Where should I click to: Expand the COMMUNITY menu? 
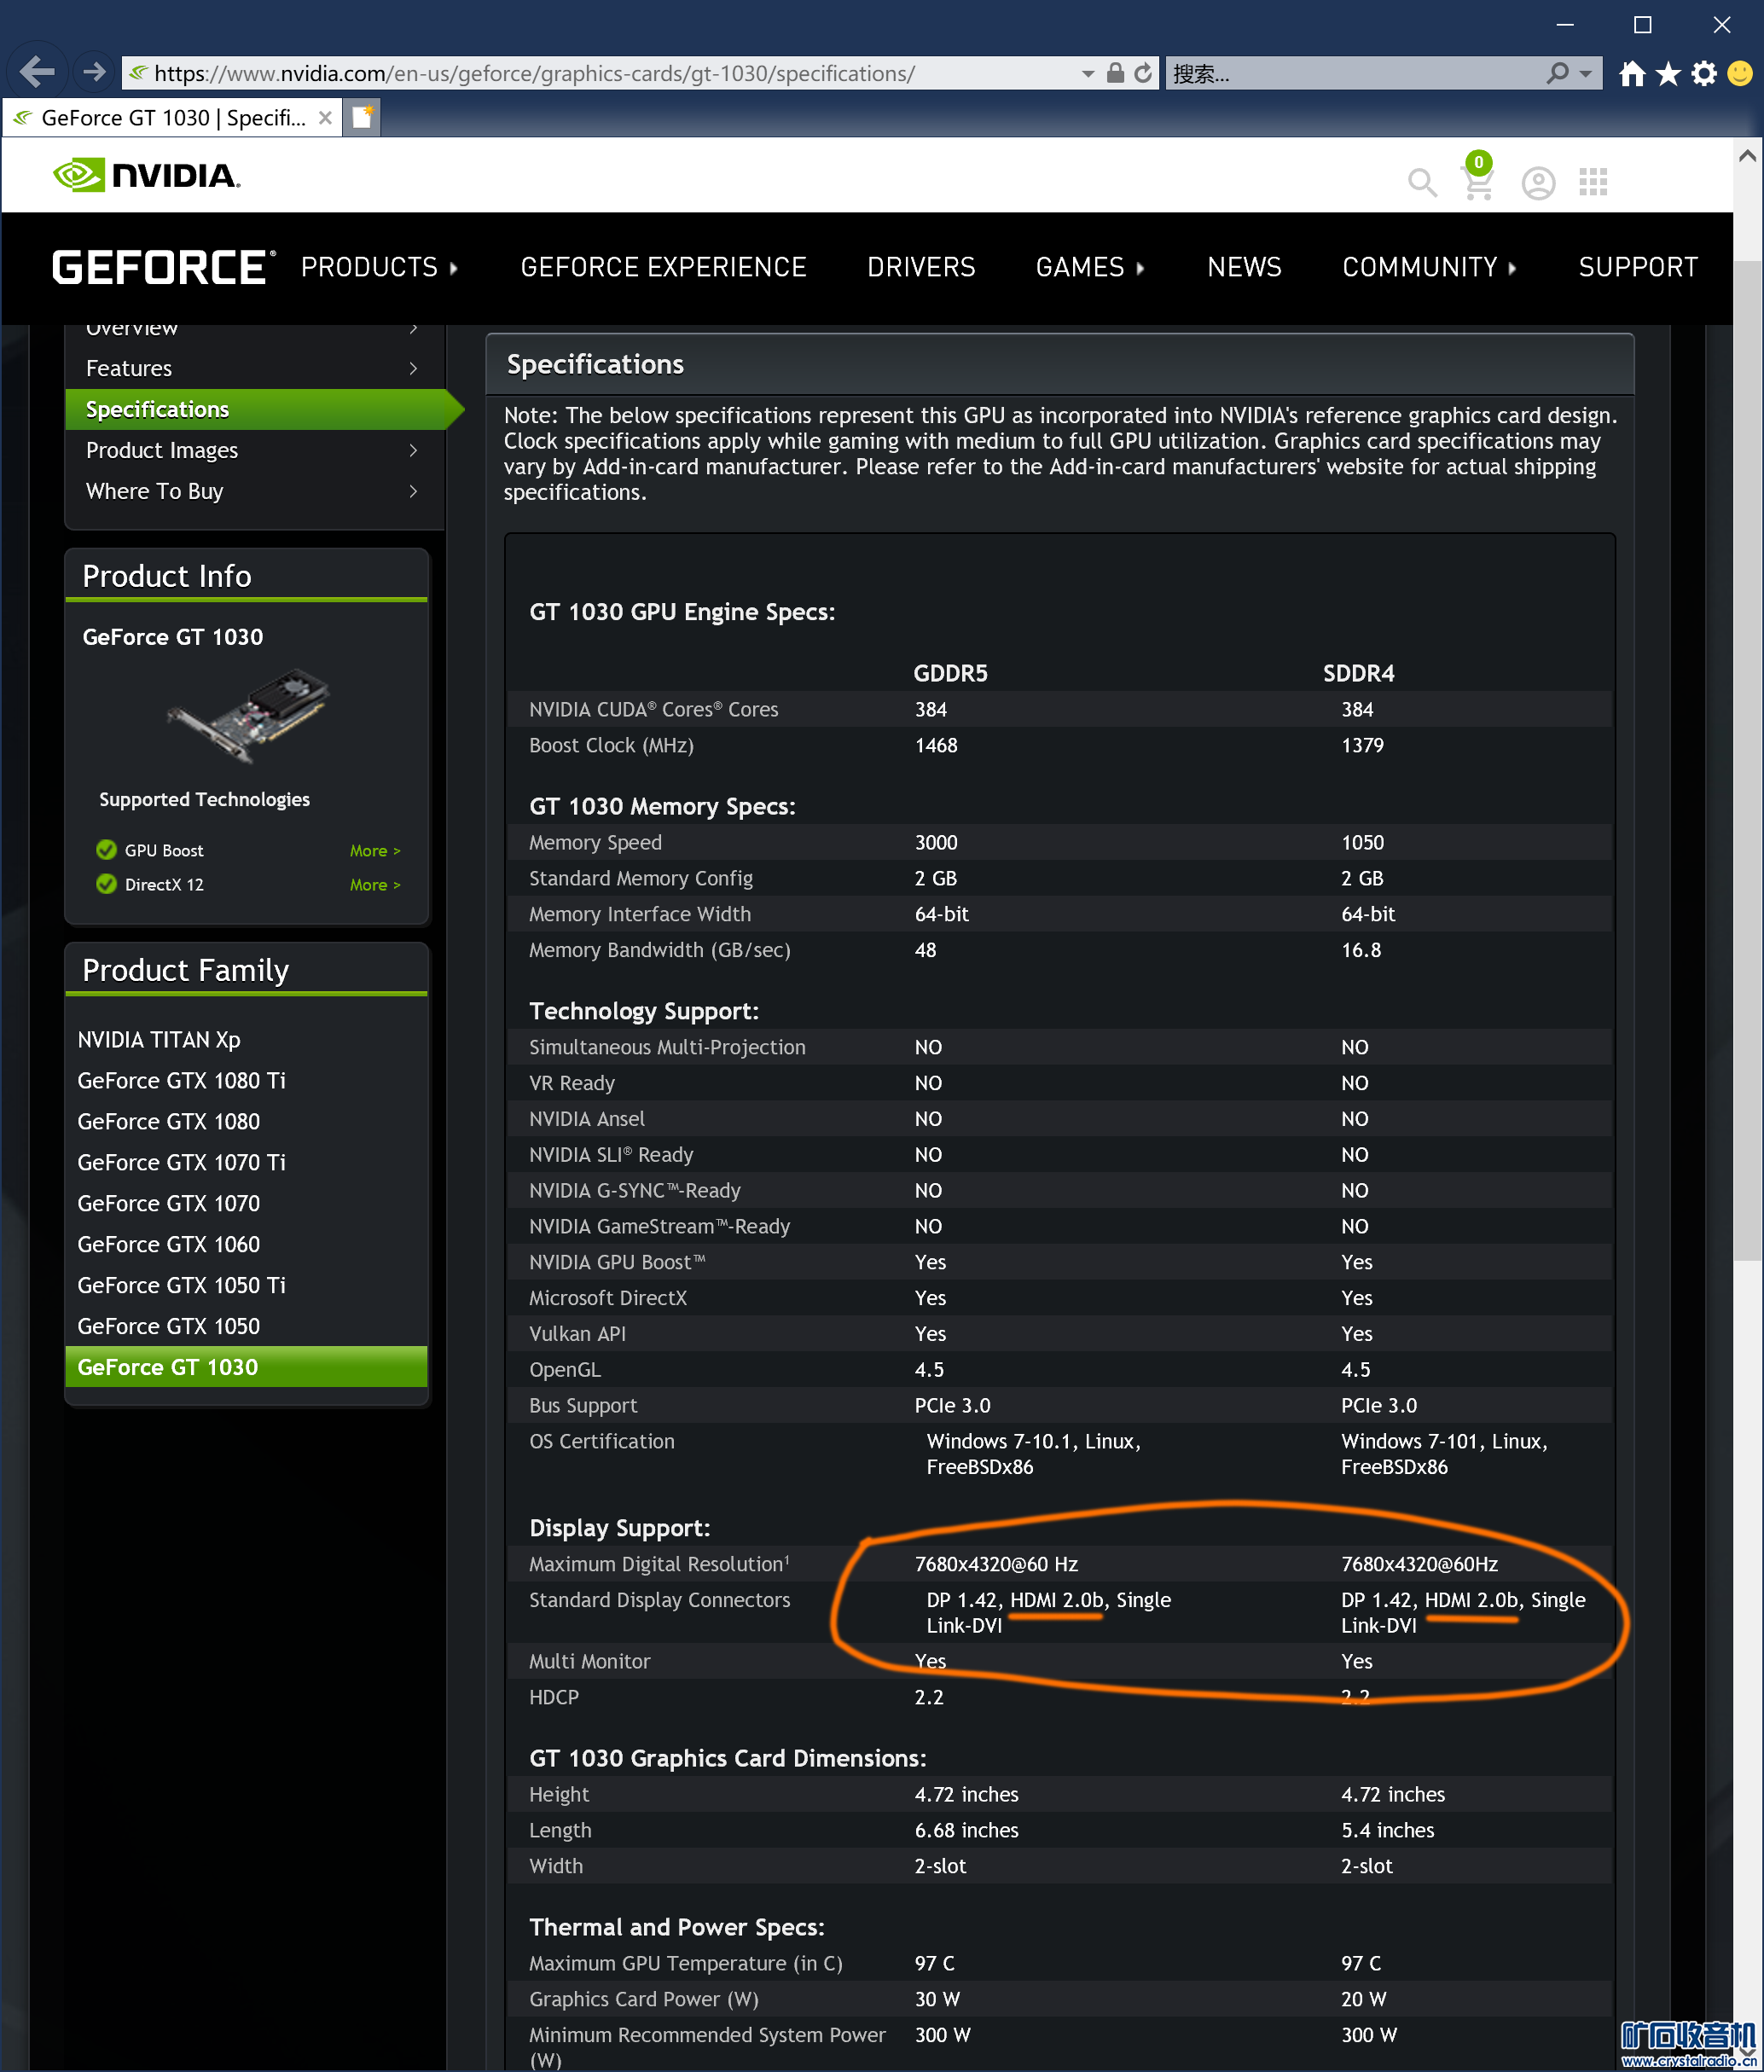click(1429, 267)
